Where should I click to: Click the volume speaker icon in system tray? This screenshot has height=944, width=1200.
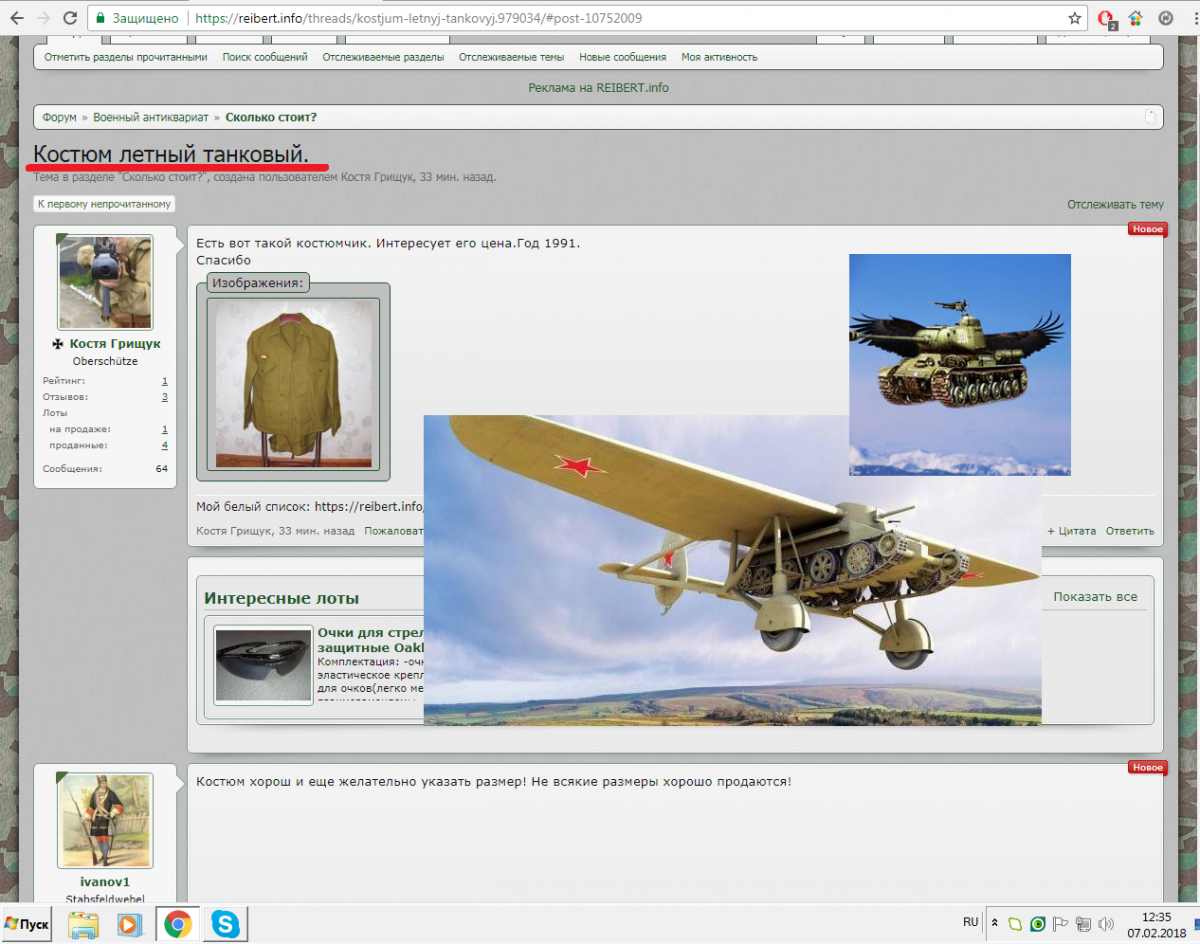pos(1106,923)
